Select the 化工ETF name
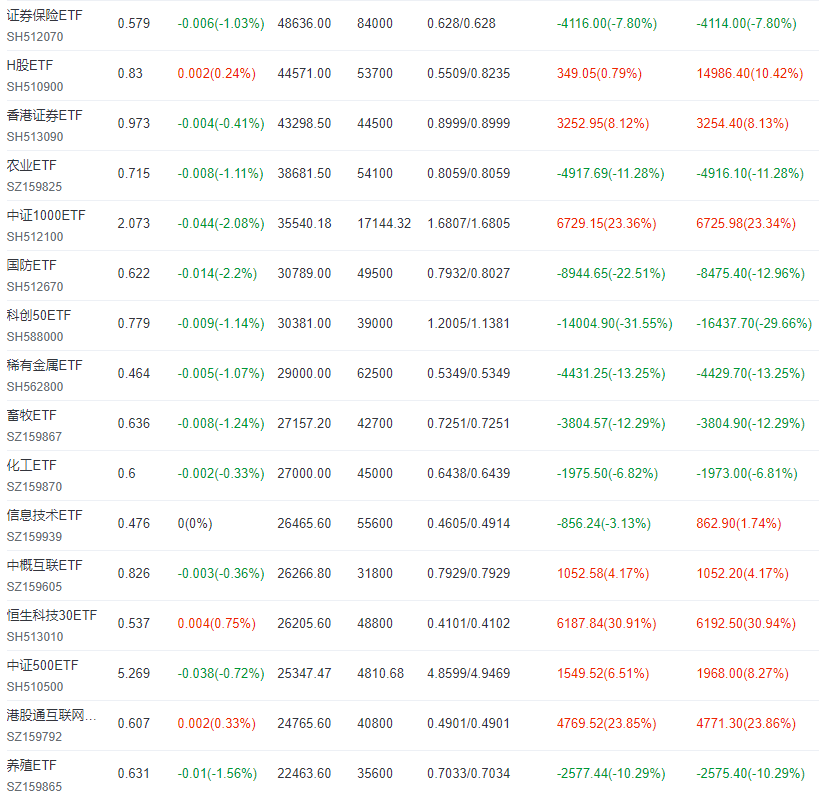Image resolution: width=819 pixels, height=798 pixels. (31, 465)
